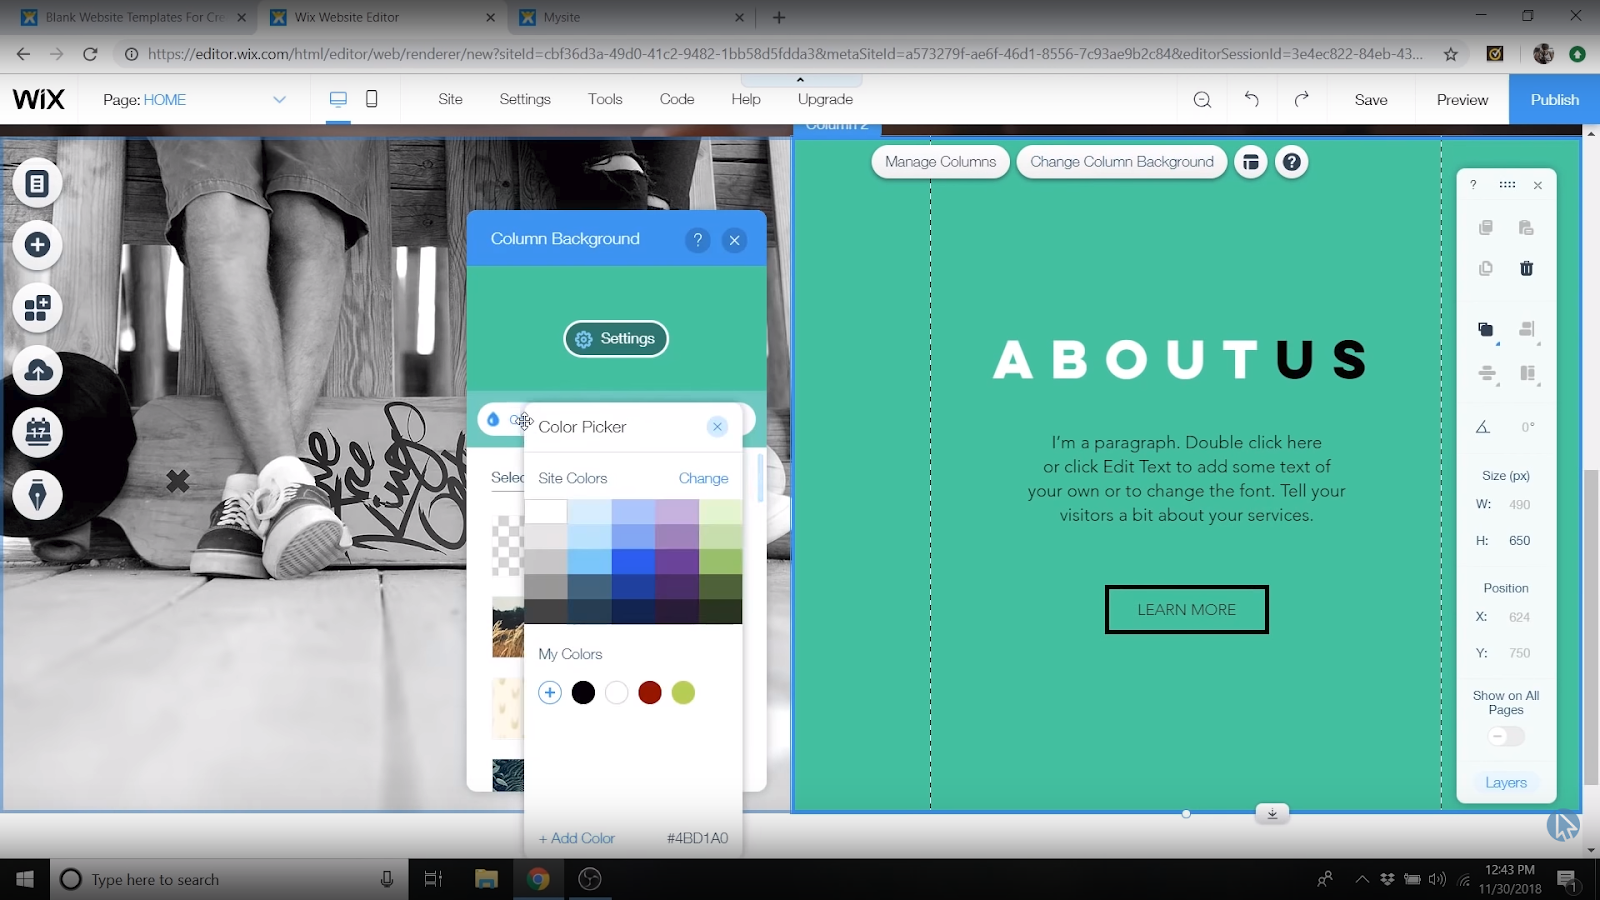Click the download arrow handle below the strip
1600x900 pixels.
tap(1272, 813)
